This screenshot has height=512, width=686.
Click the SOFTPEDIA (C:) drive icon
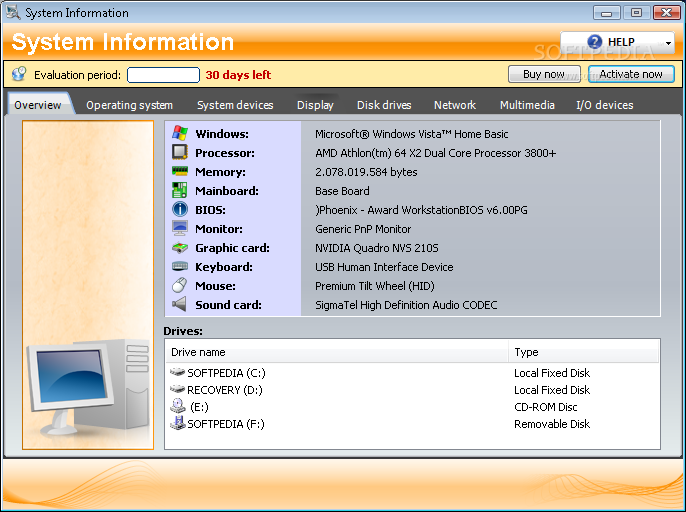coord(178,372)
